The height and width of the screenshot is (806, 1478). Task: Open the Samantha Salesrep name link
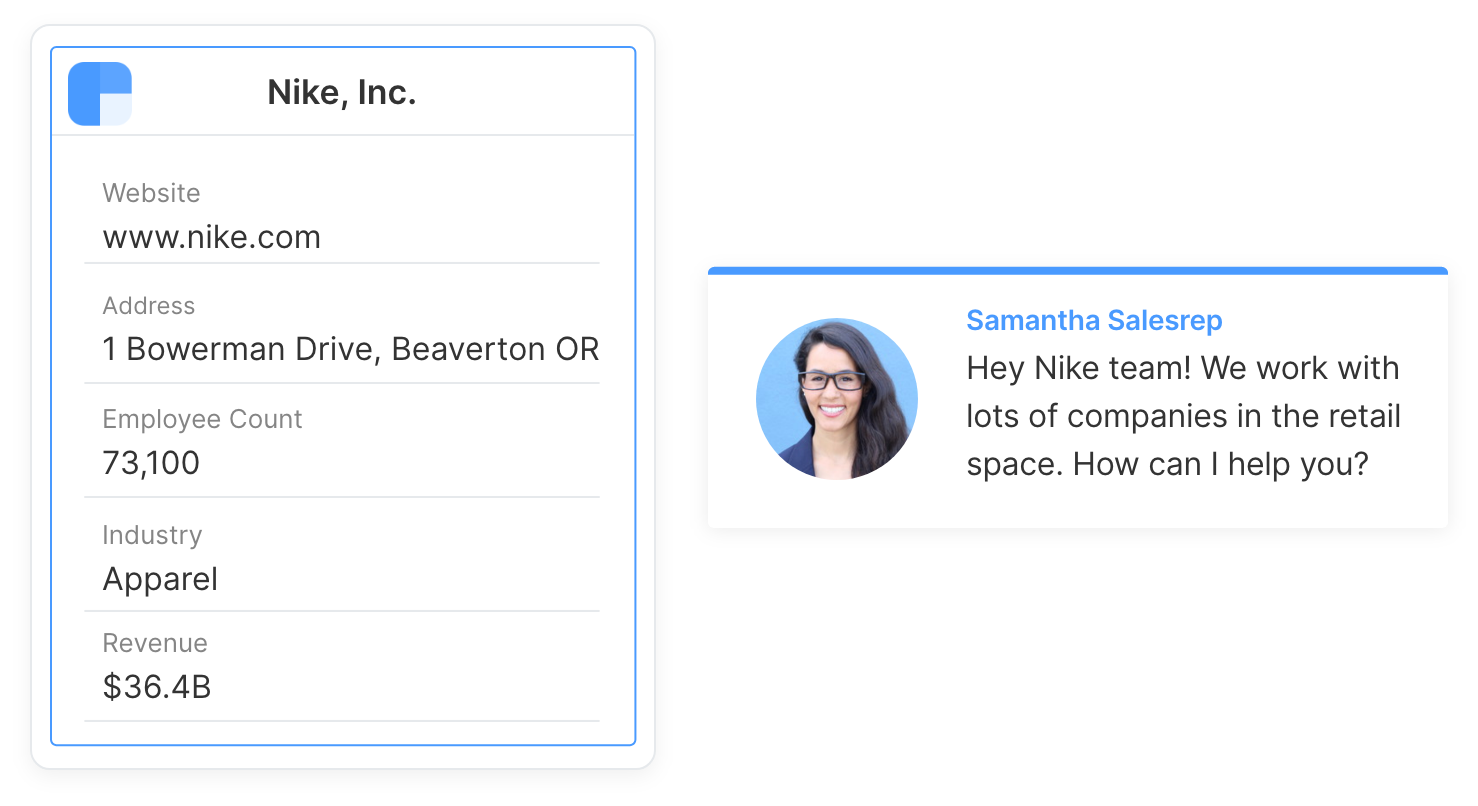[x=1094, y=321]
